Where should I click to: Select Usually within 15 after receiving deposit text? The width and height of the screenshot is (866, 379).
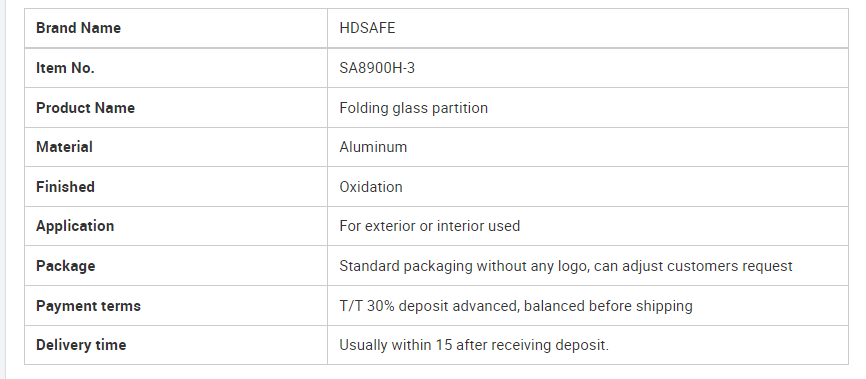click(474, 345)
